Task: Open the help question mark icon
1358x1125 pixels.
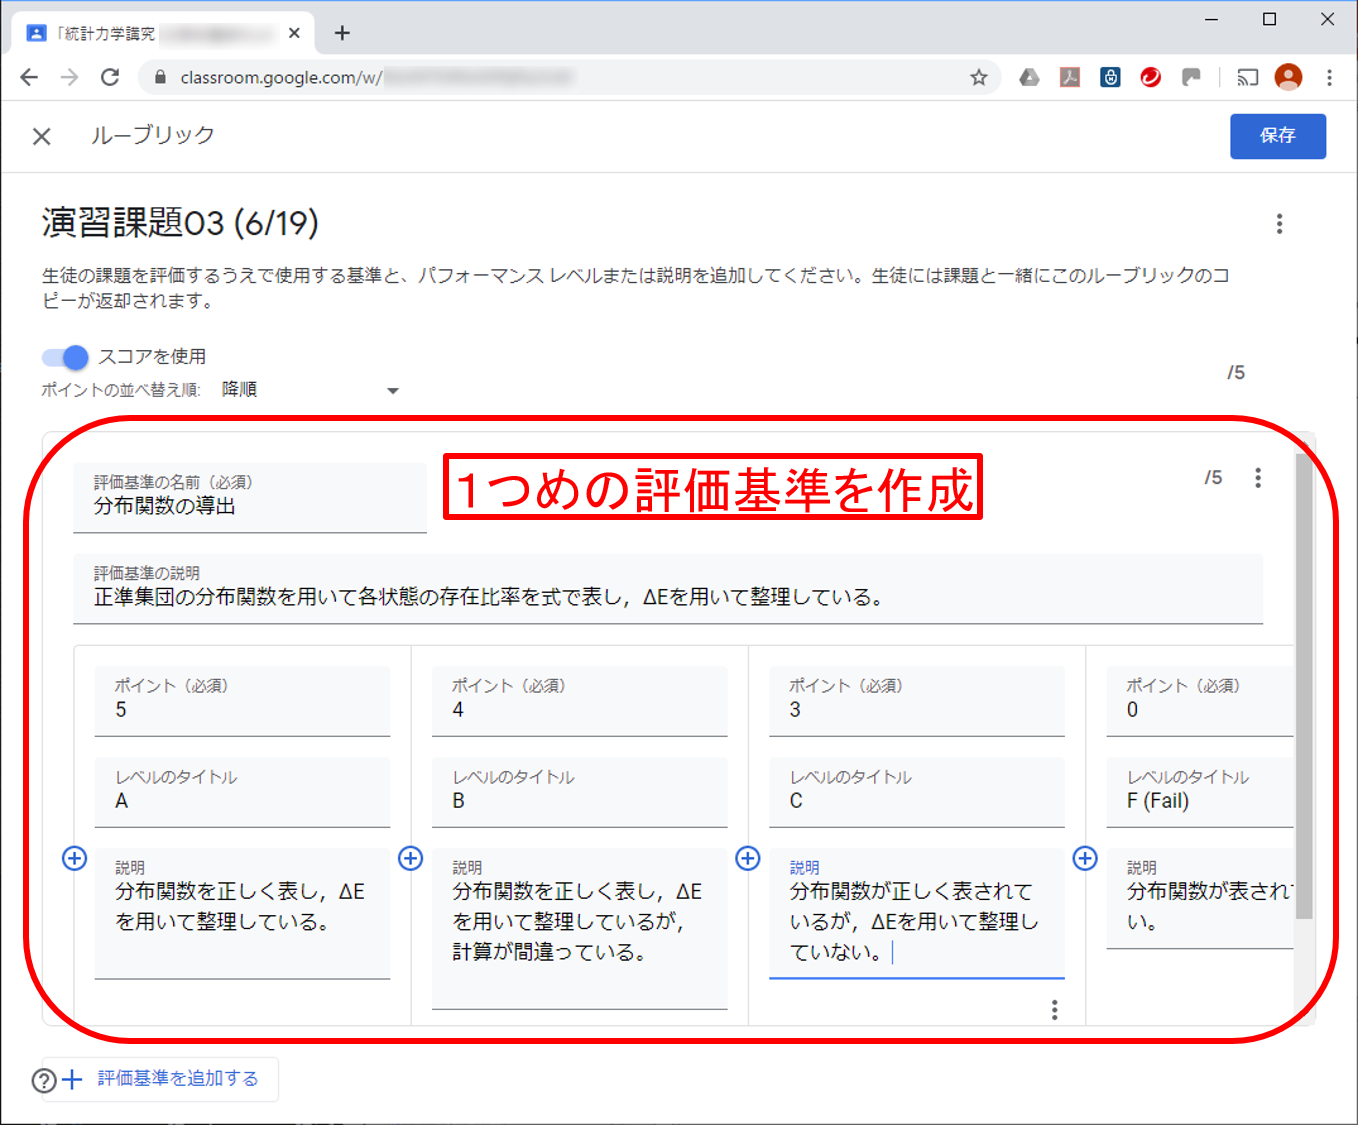Action: tap(44, 1081)
